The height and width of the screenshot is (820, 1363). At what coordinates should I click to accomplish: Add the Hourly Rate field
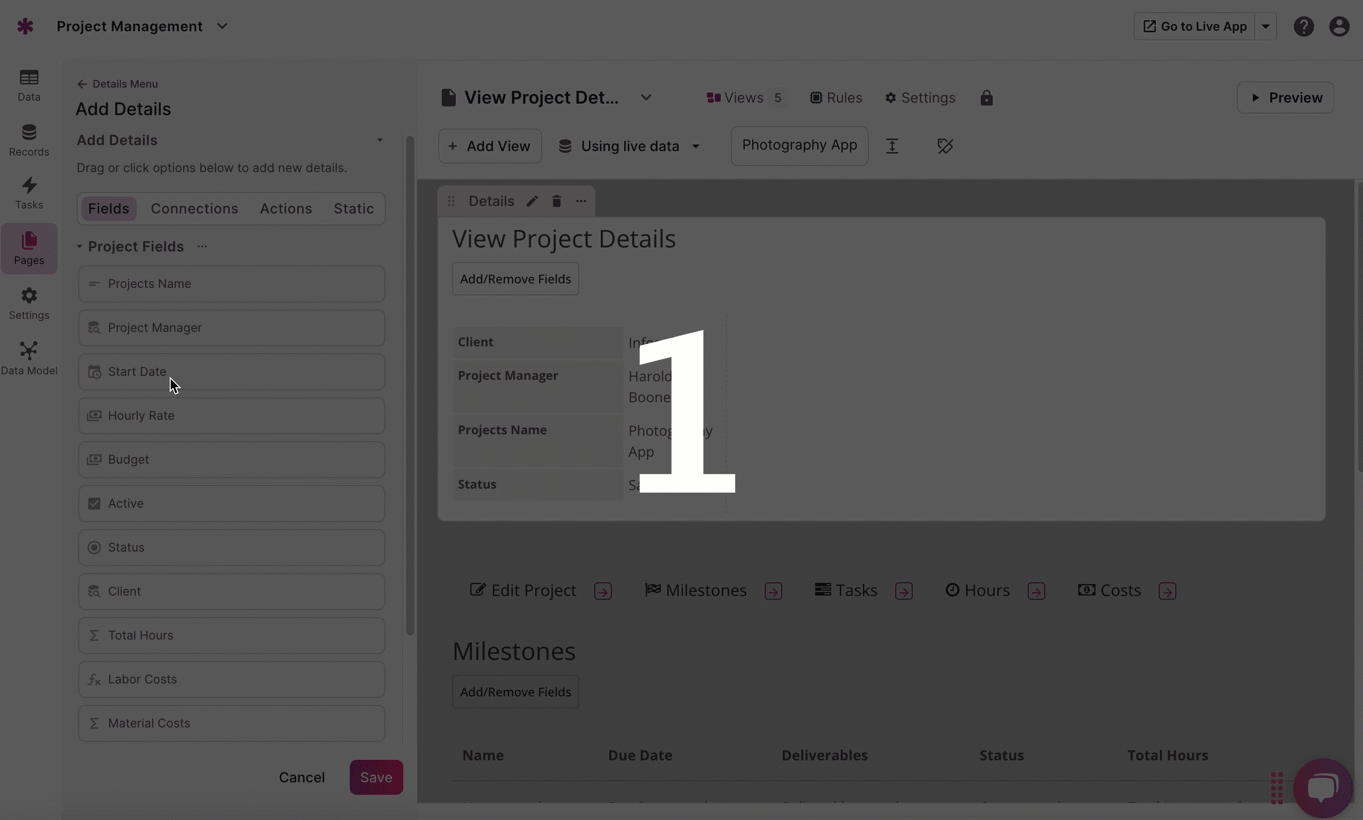tap(231, 416)
